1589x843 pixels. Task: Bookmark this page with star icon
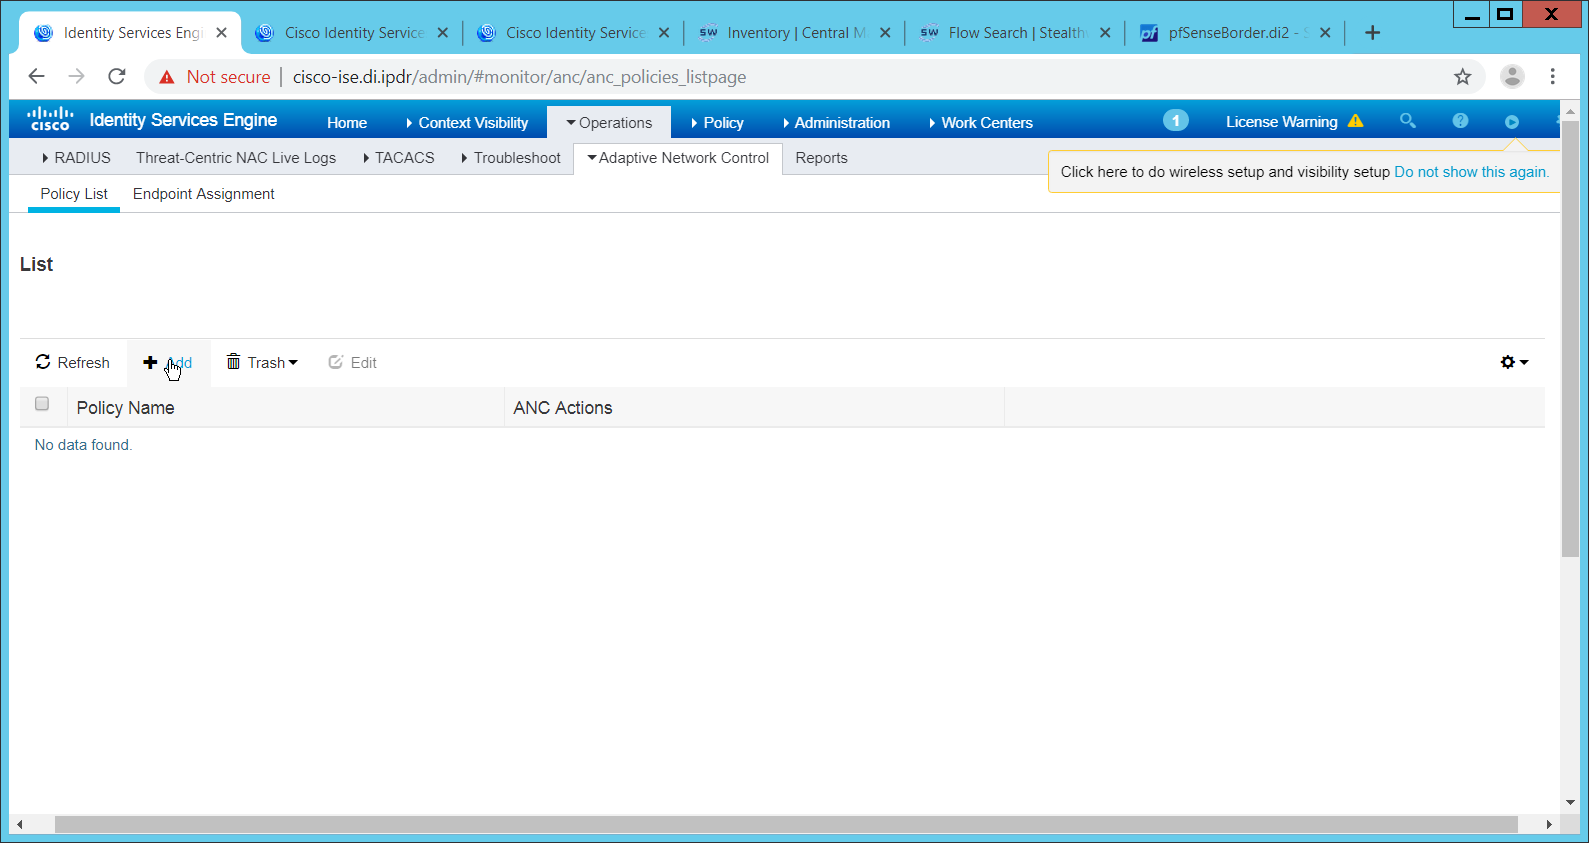(x=1462, y=77)
